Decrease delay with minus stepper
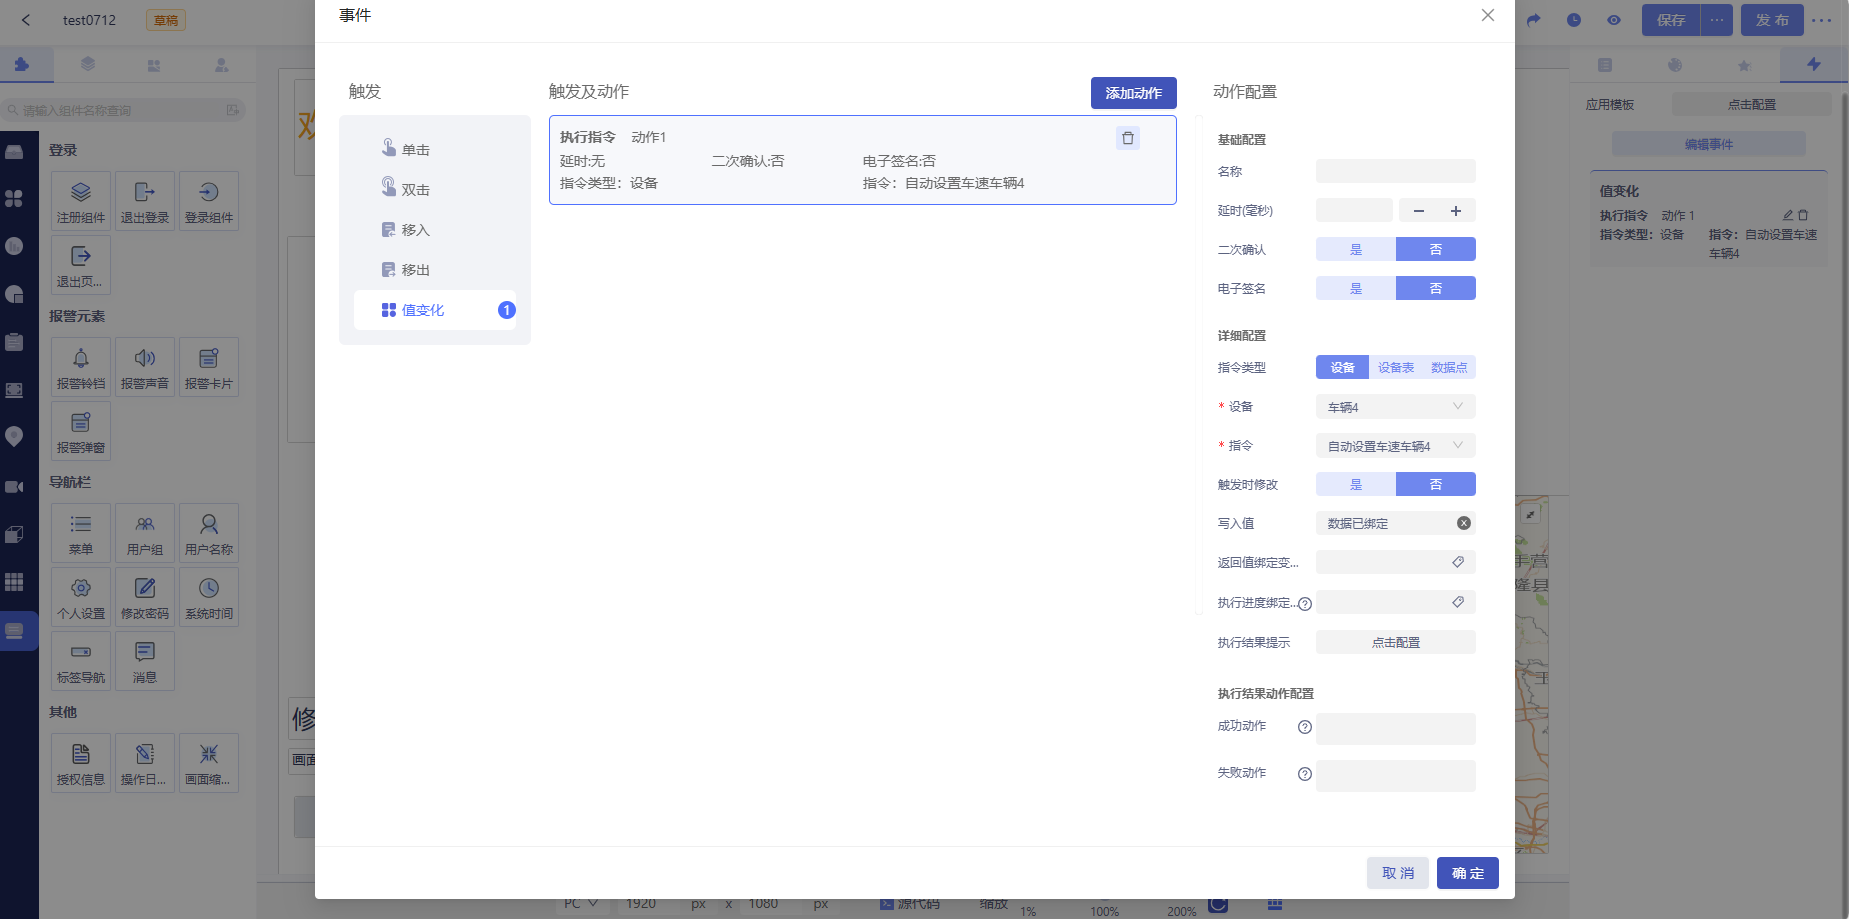The width and height of the screenshot is (1849, 919). click(x=1418, y=210)
